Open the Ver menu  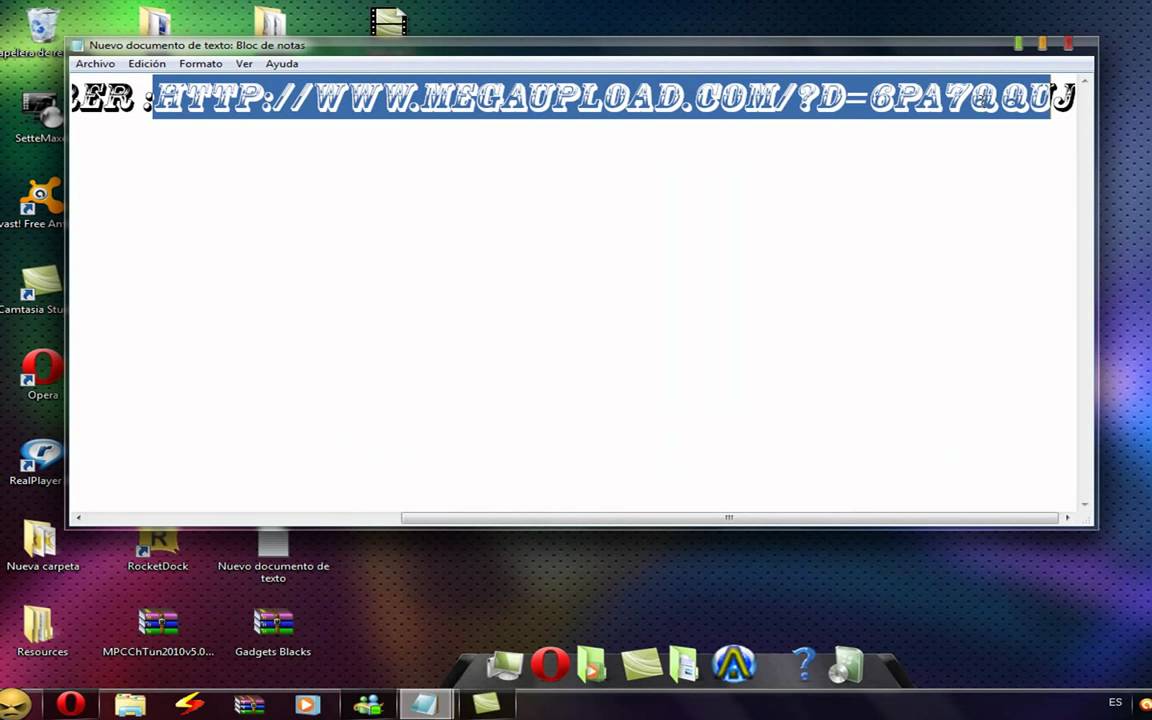pyautogui.click(x=244, y=64)
